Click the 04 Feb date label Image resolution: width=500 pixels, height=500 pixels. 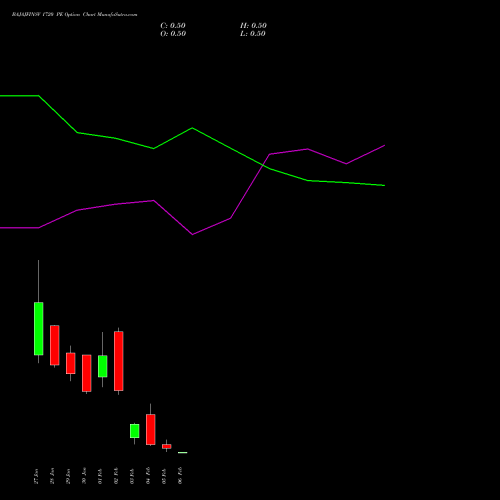point(148,476)
